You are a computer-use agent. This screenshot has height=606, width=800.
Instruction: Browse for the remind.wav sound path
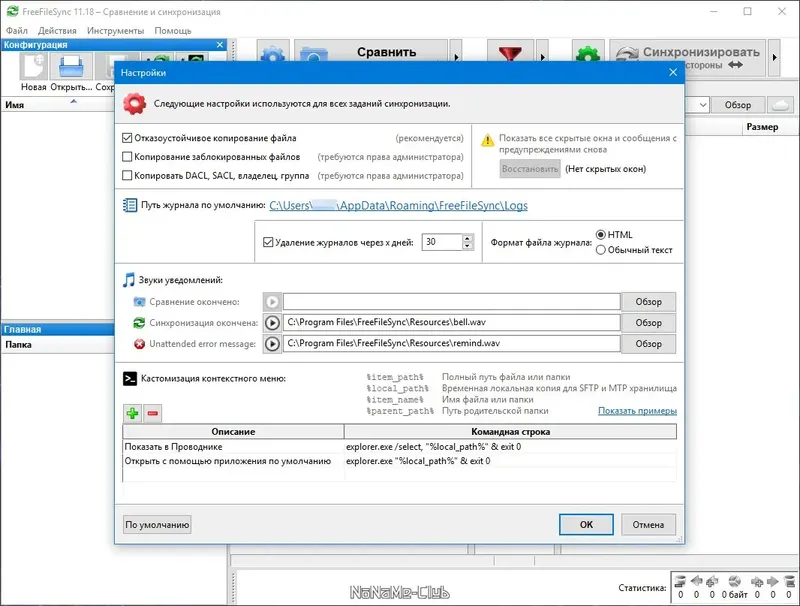coord(648,344)
